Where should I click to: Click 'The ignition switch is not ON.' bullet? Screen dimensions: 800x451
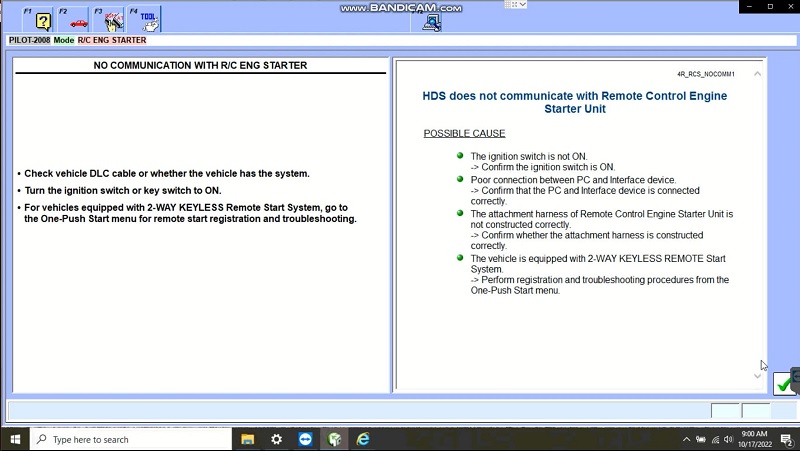529,156
